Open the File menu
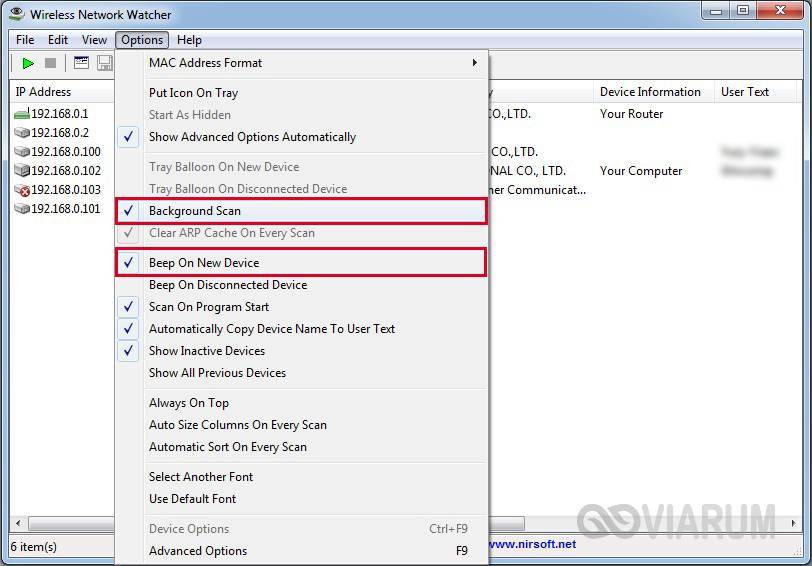Screen dimensions: 812x566 (x=25, y=40)
